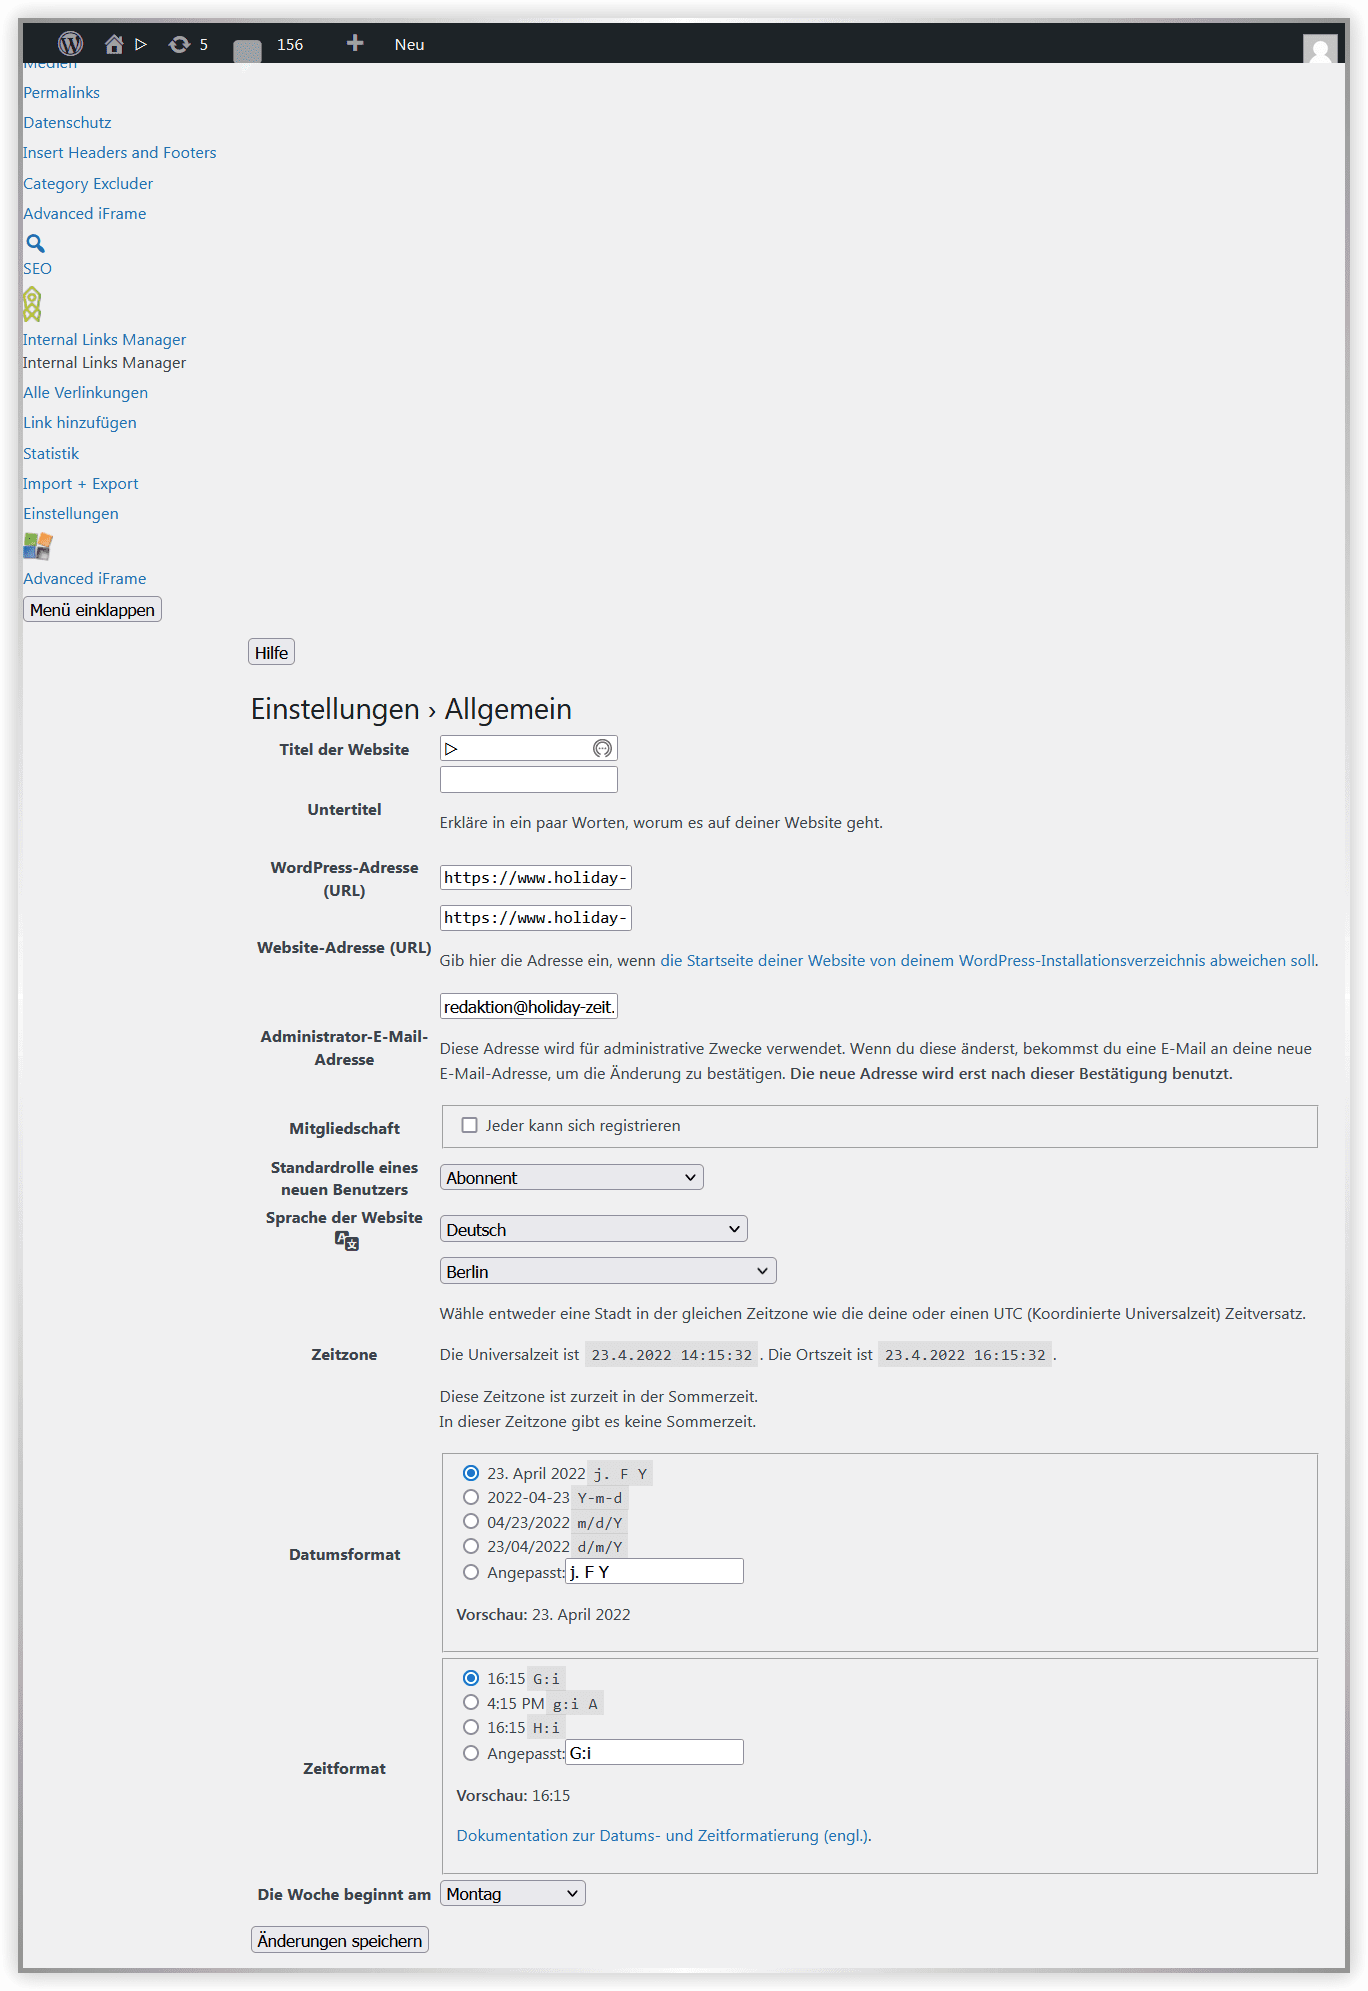Select the 4:15 PM time format

[471, 1702]
